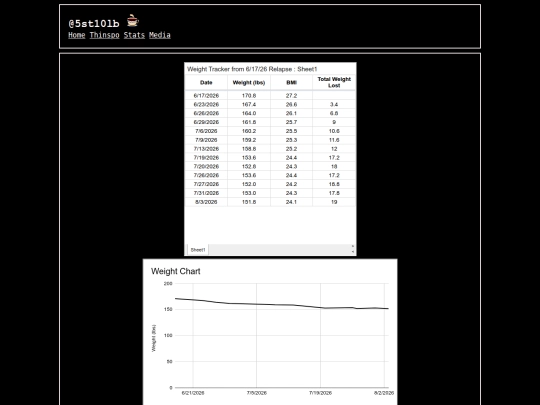Click the weight cell 167.4
Screen dimensions: 540x405
[249, 104]
